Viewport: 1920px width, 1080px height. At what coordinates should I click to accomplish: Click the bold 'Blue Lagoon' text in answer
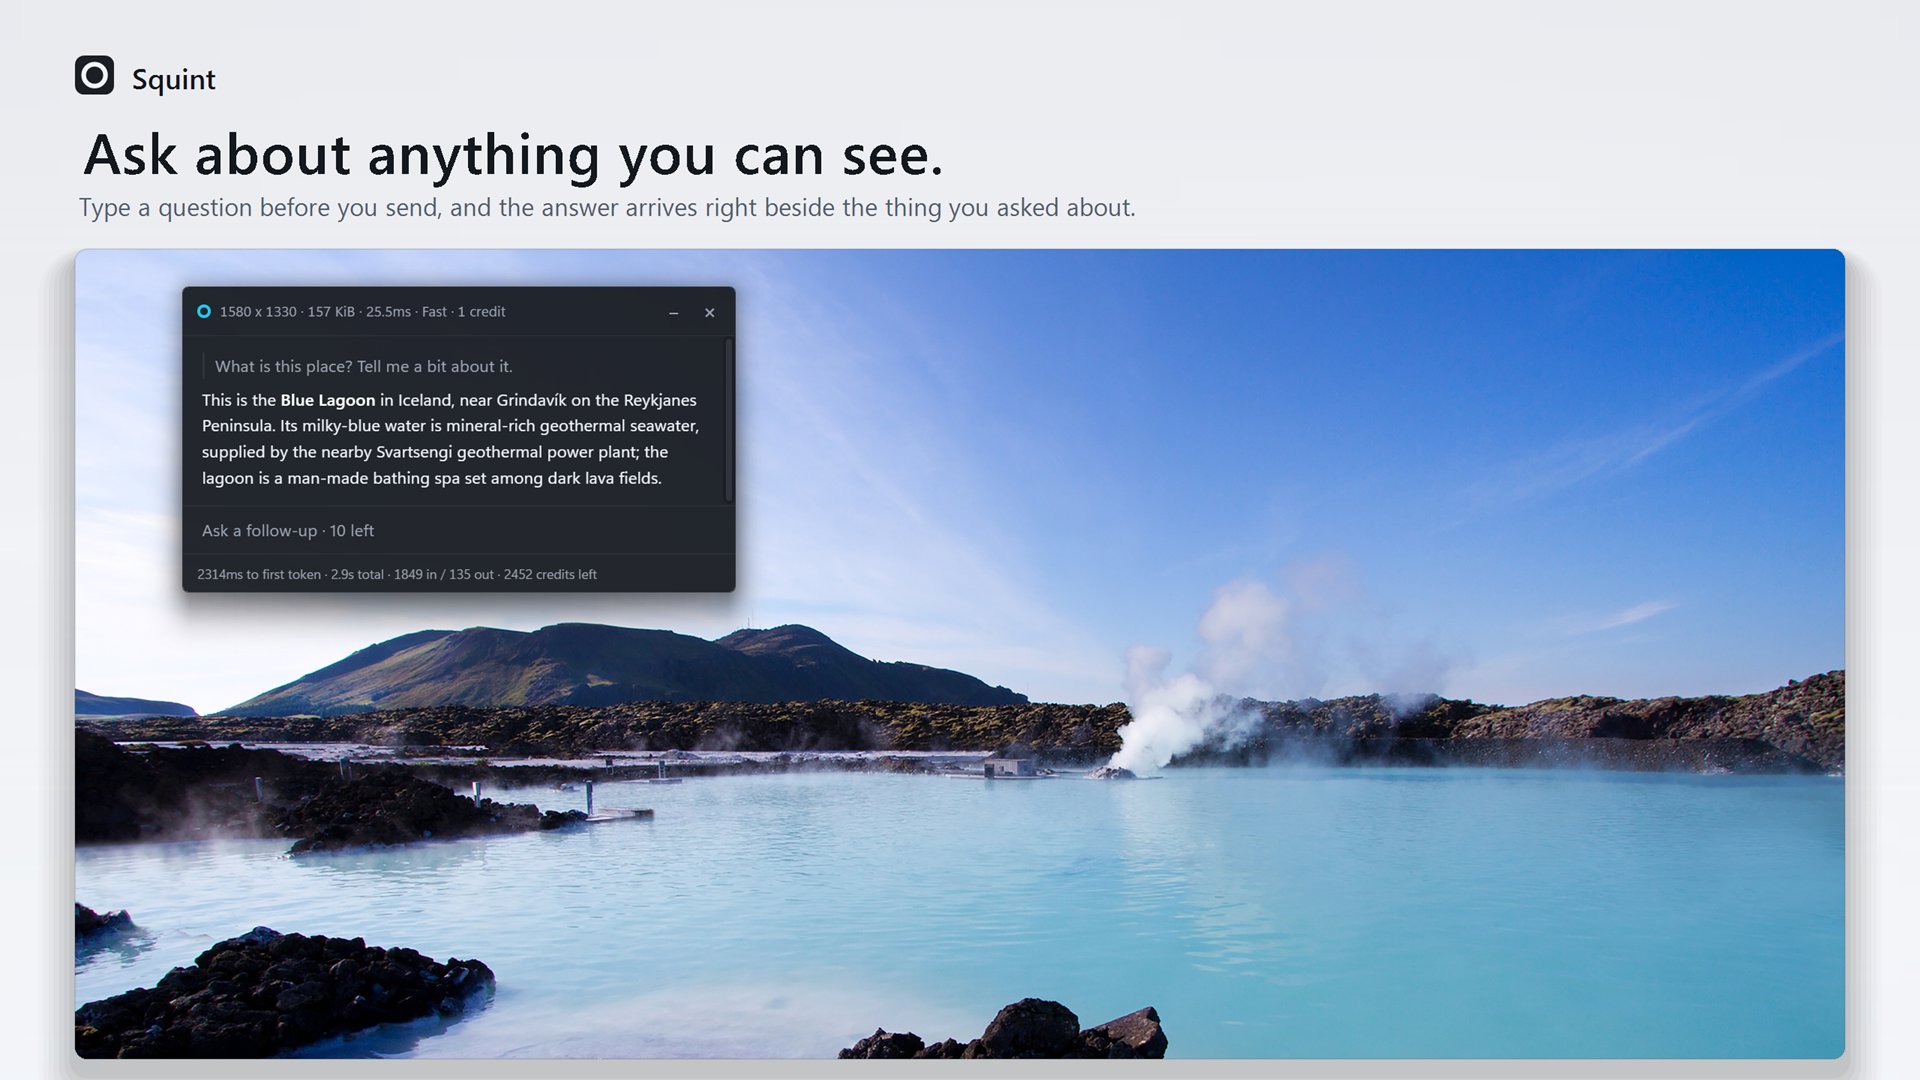[328, 400]
